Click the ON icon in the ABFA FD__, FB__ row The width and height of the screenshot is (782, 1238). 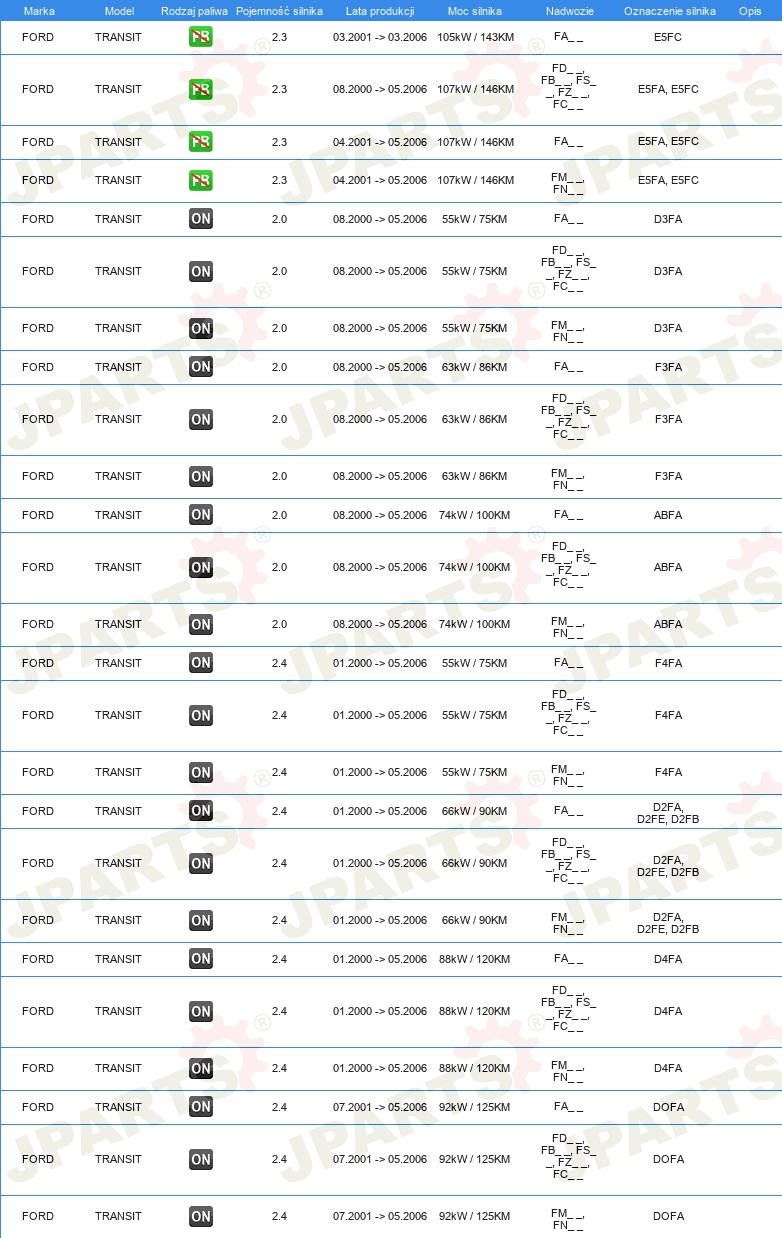click(201, 567)
